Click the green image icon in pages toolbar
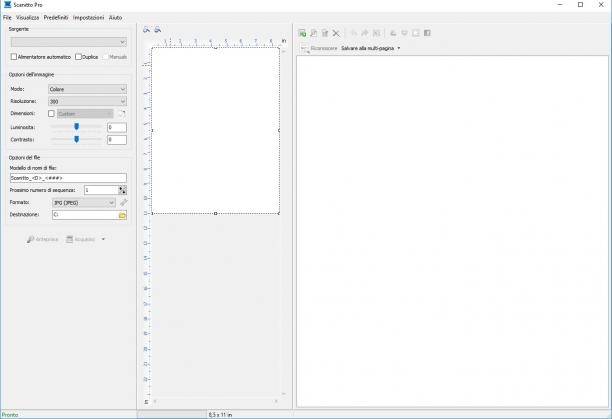Image resolution: width=612 pixels, height=419 pixels. [x=302, y=33]
